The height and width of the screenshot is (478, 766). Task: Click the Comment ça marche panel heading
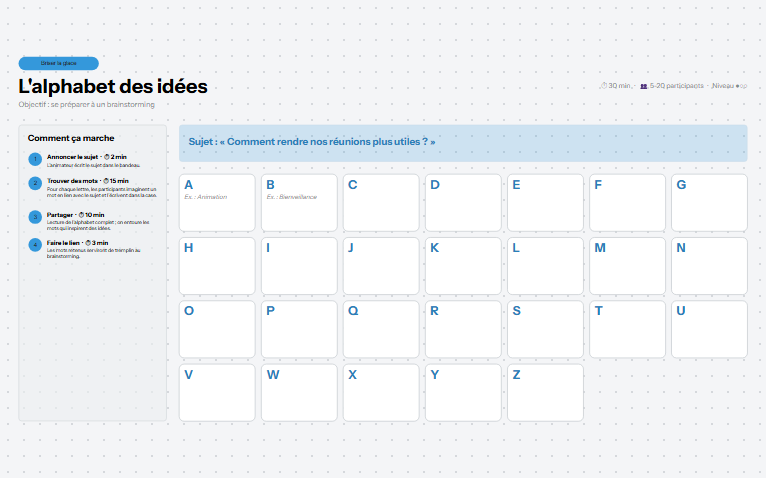(x=71, y=138)
